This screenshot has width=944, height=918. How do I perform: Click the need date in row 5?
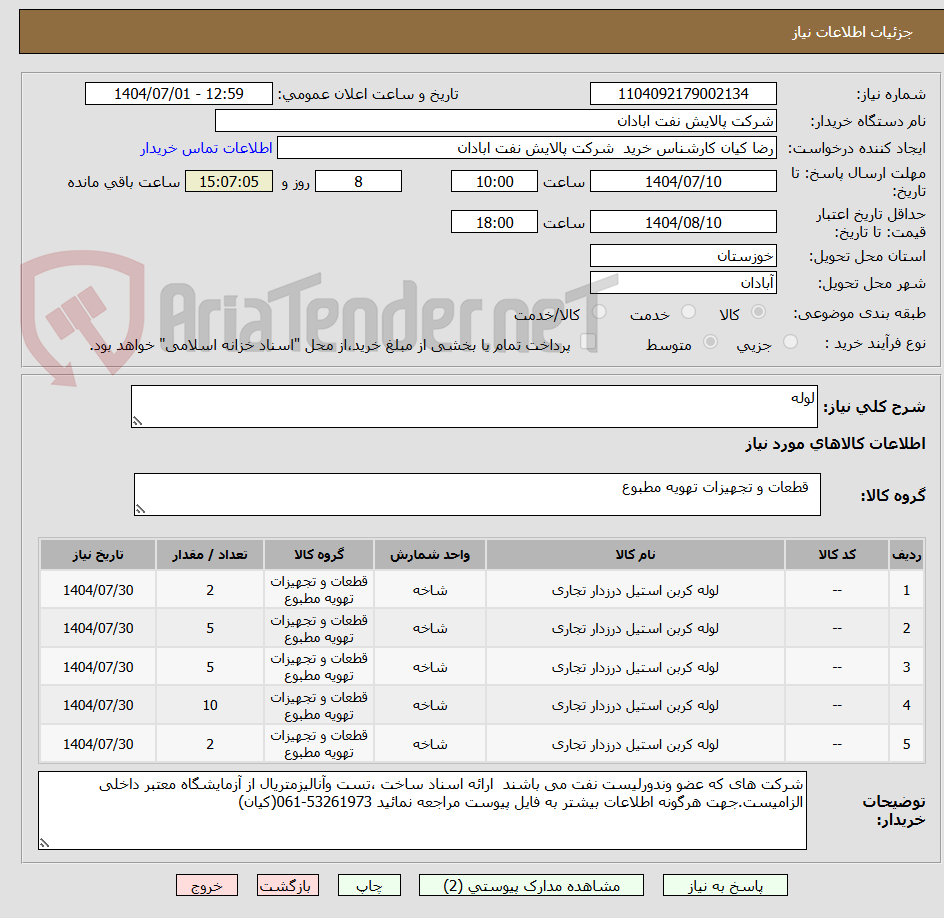(x=98, y=744)
